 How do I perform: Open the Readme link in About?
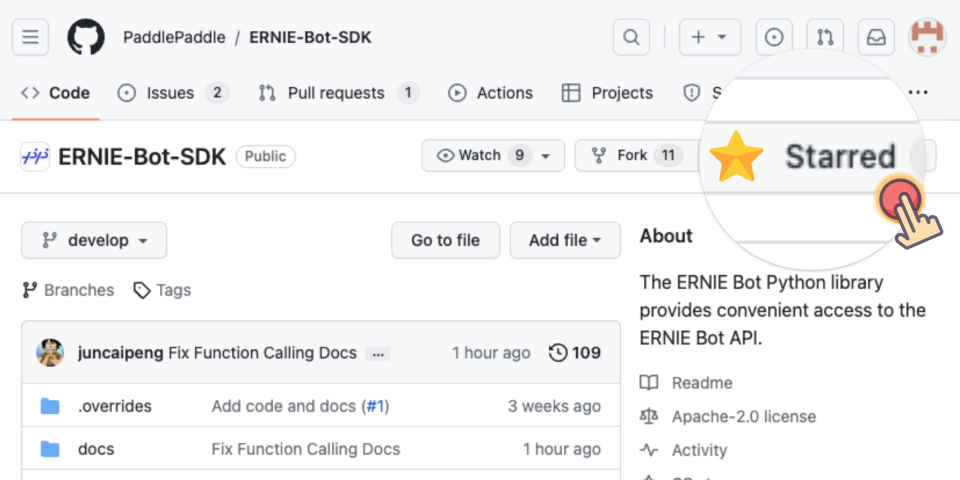pos(702,383)
